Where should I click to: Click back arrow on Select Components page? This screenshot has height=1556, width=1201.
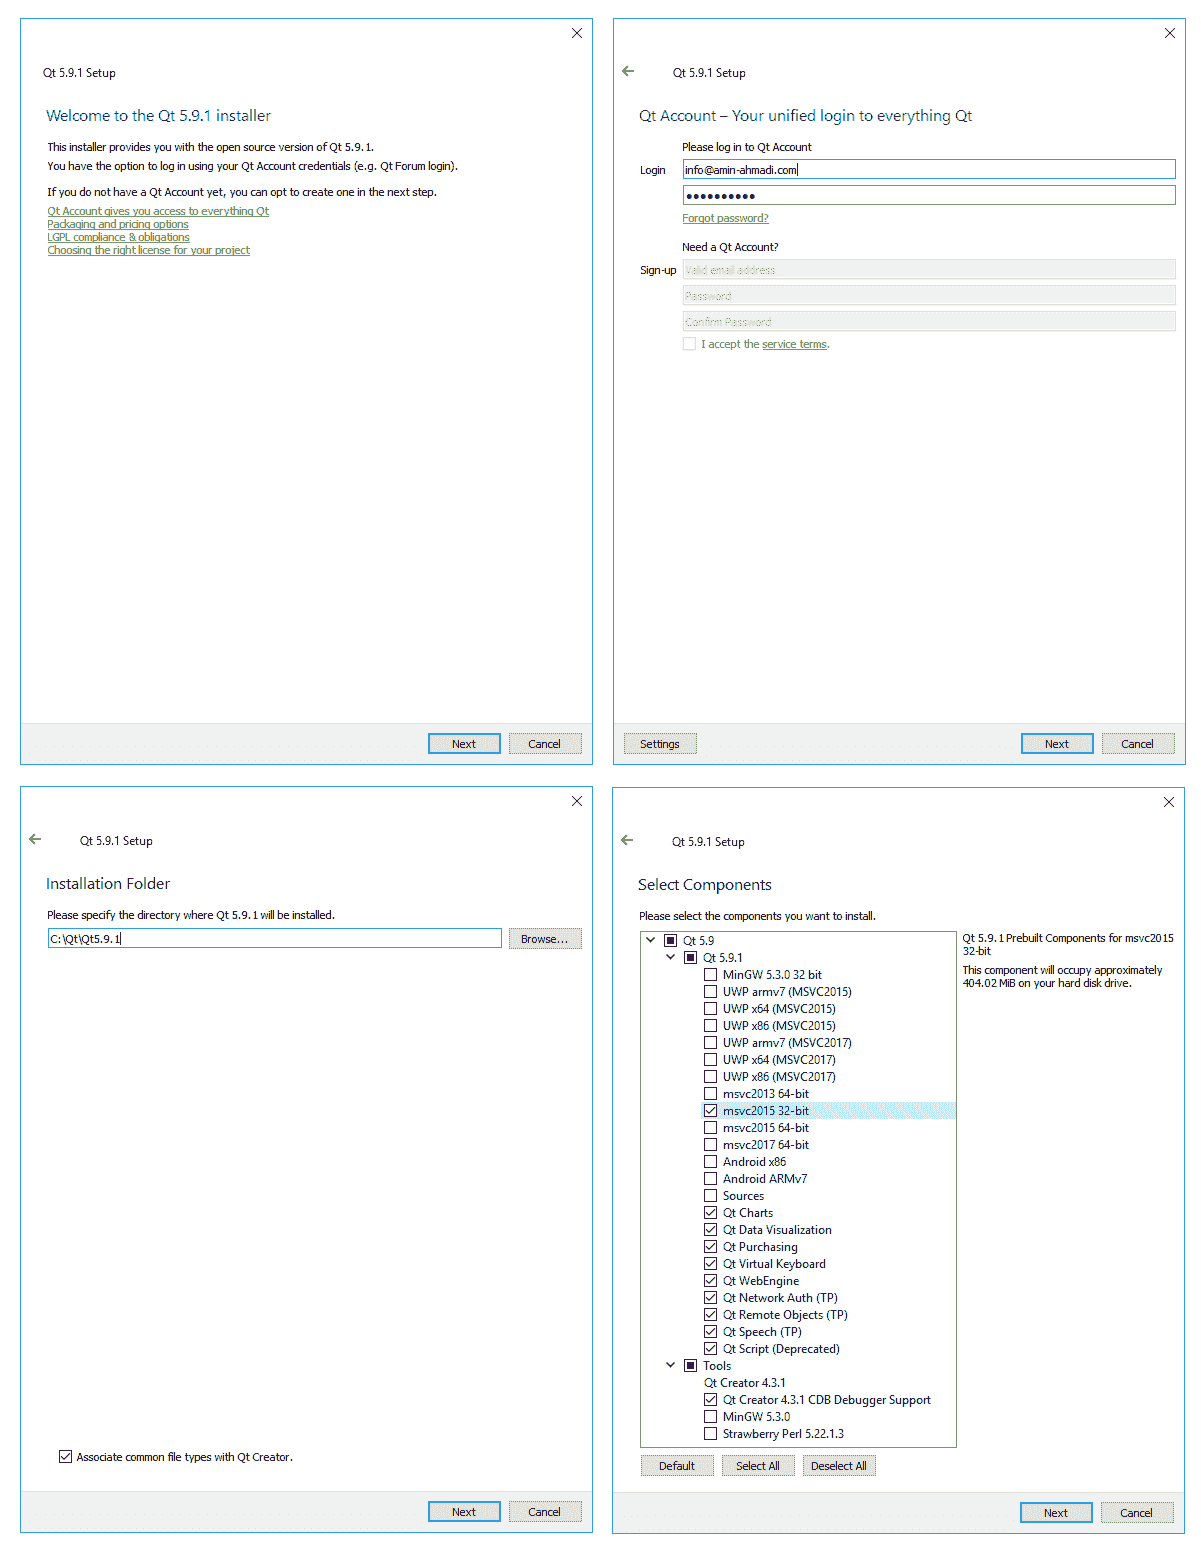pyautogui.click(x=627, y=840)
